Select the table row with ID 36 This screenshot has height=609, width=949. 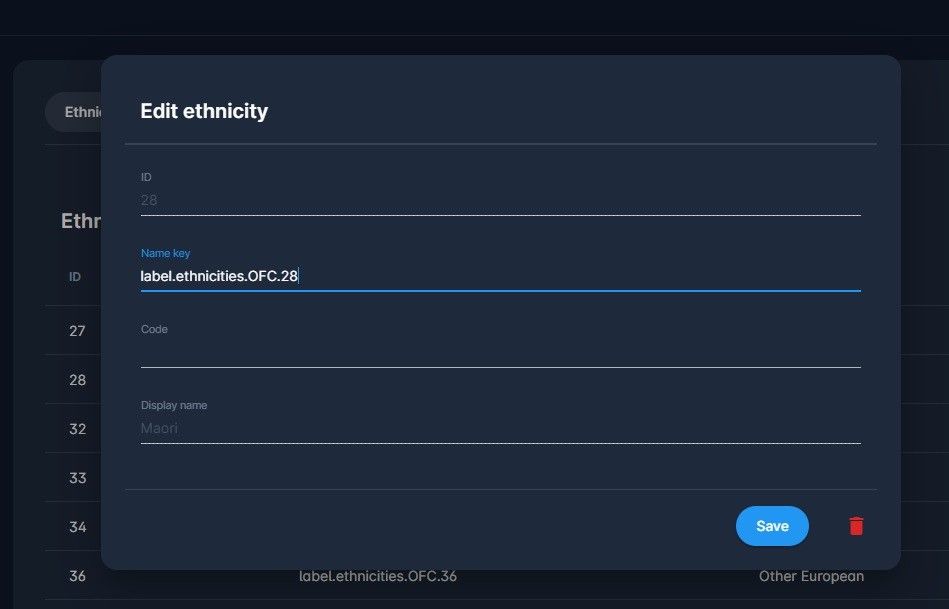tap(75, 576)
